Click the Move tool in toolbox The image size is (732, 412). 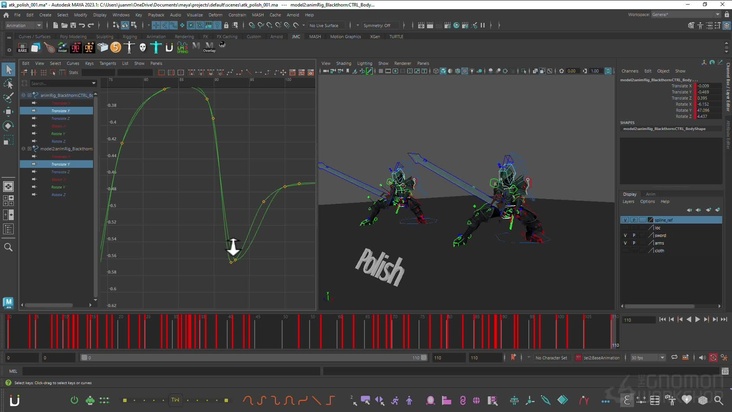(x=8, y=112)
